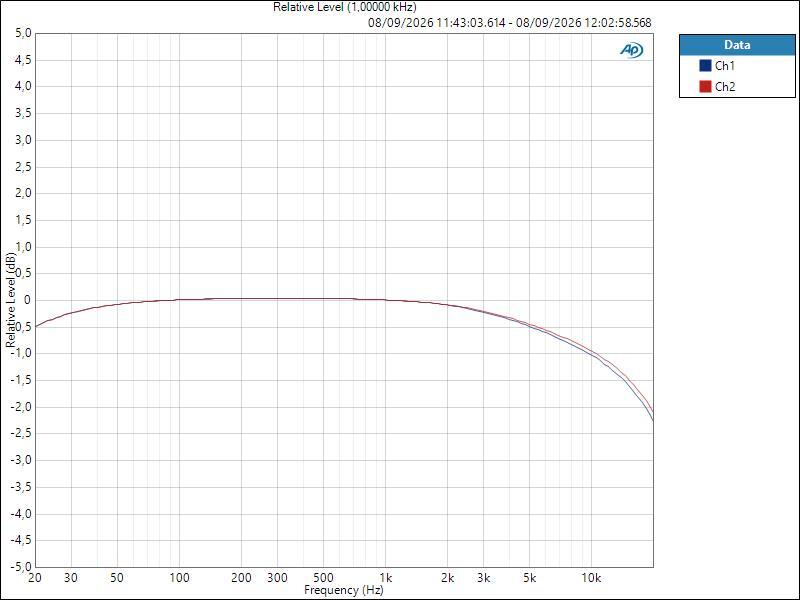Click the Data legend header

click(737, 45)
